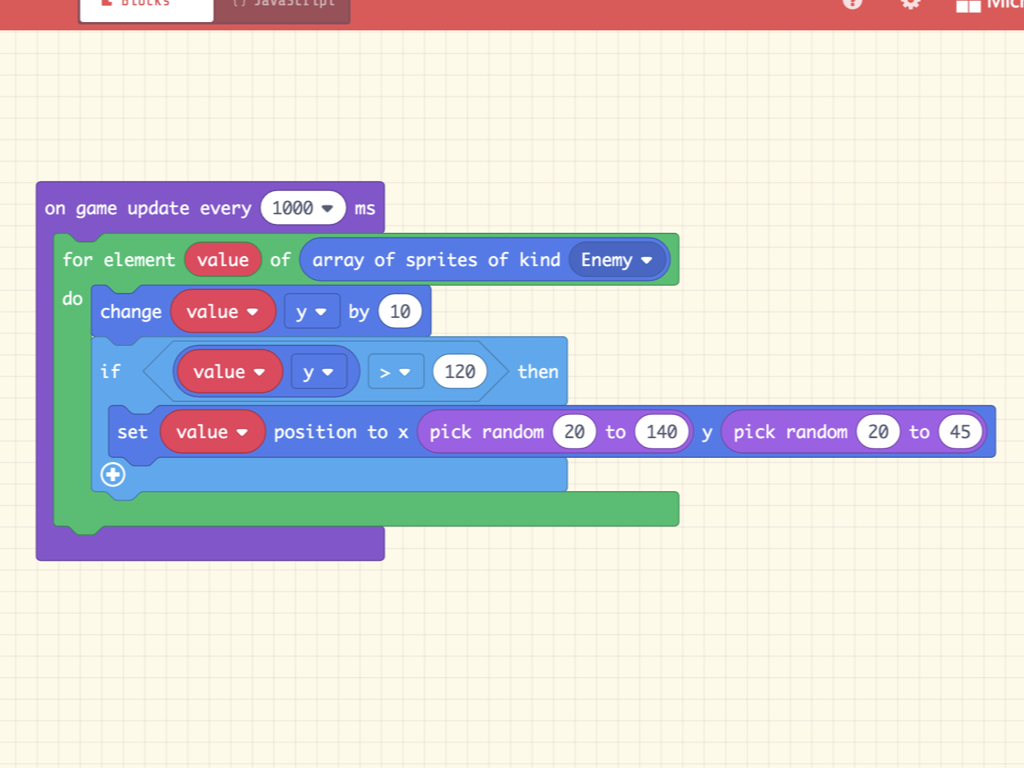Edit x pick random minimum 20 field

pos(574,432)
